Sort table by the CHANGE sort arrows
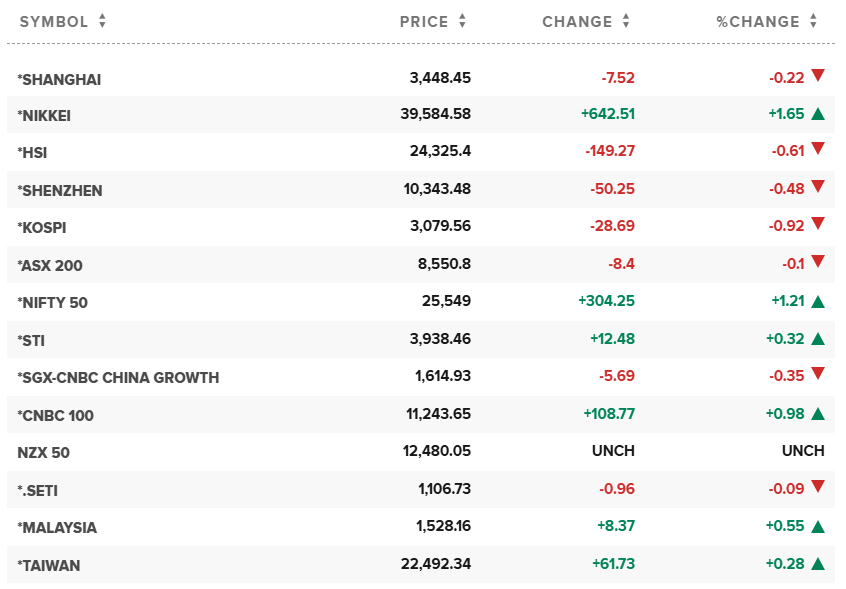Screen dimensions: 846x589 tap(626, 21)
